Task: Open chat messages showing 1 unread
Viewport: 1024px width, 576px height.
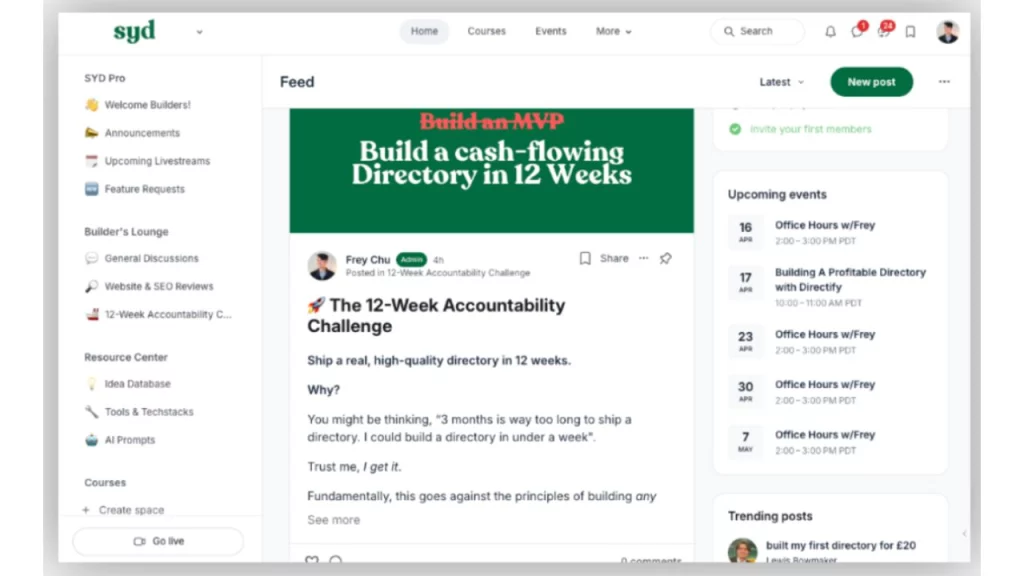Action: 856,31
